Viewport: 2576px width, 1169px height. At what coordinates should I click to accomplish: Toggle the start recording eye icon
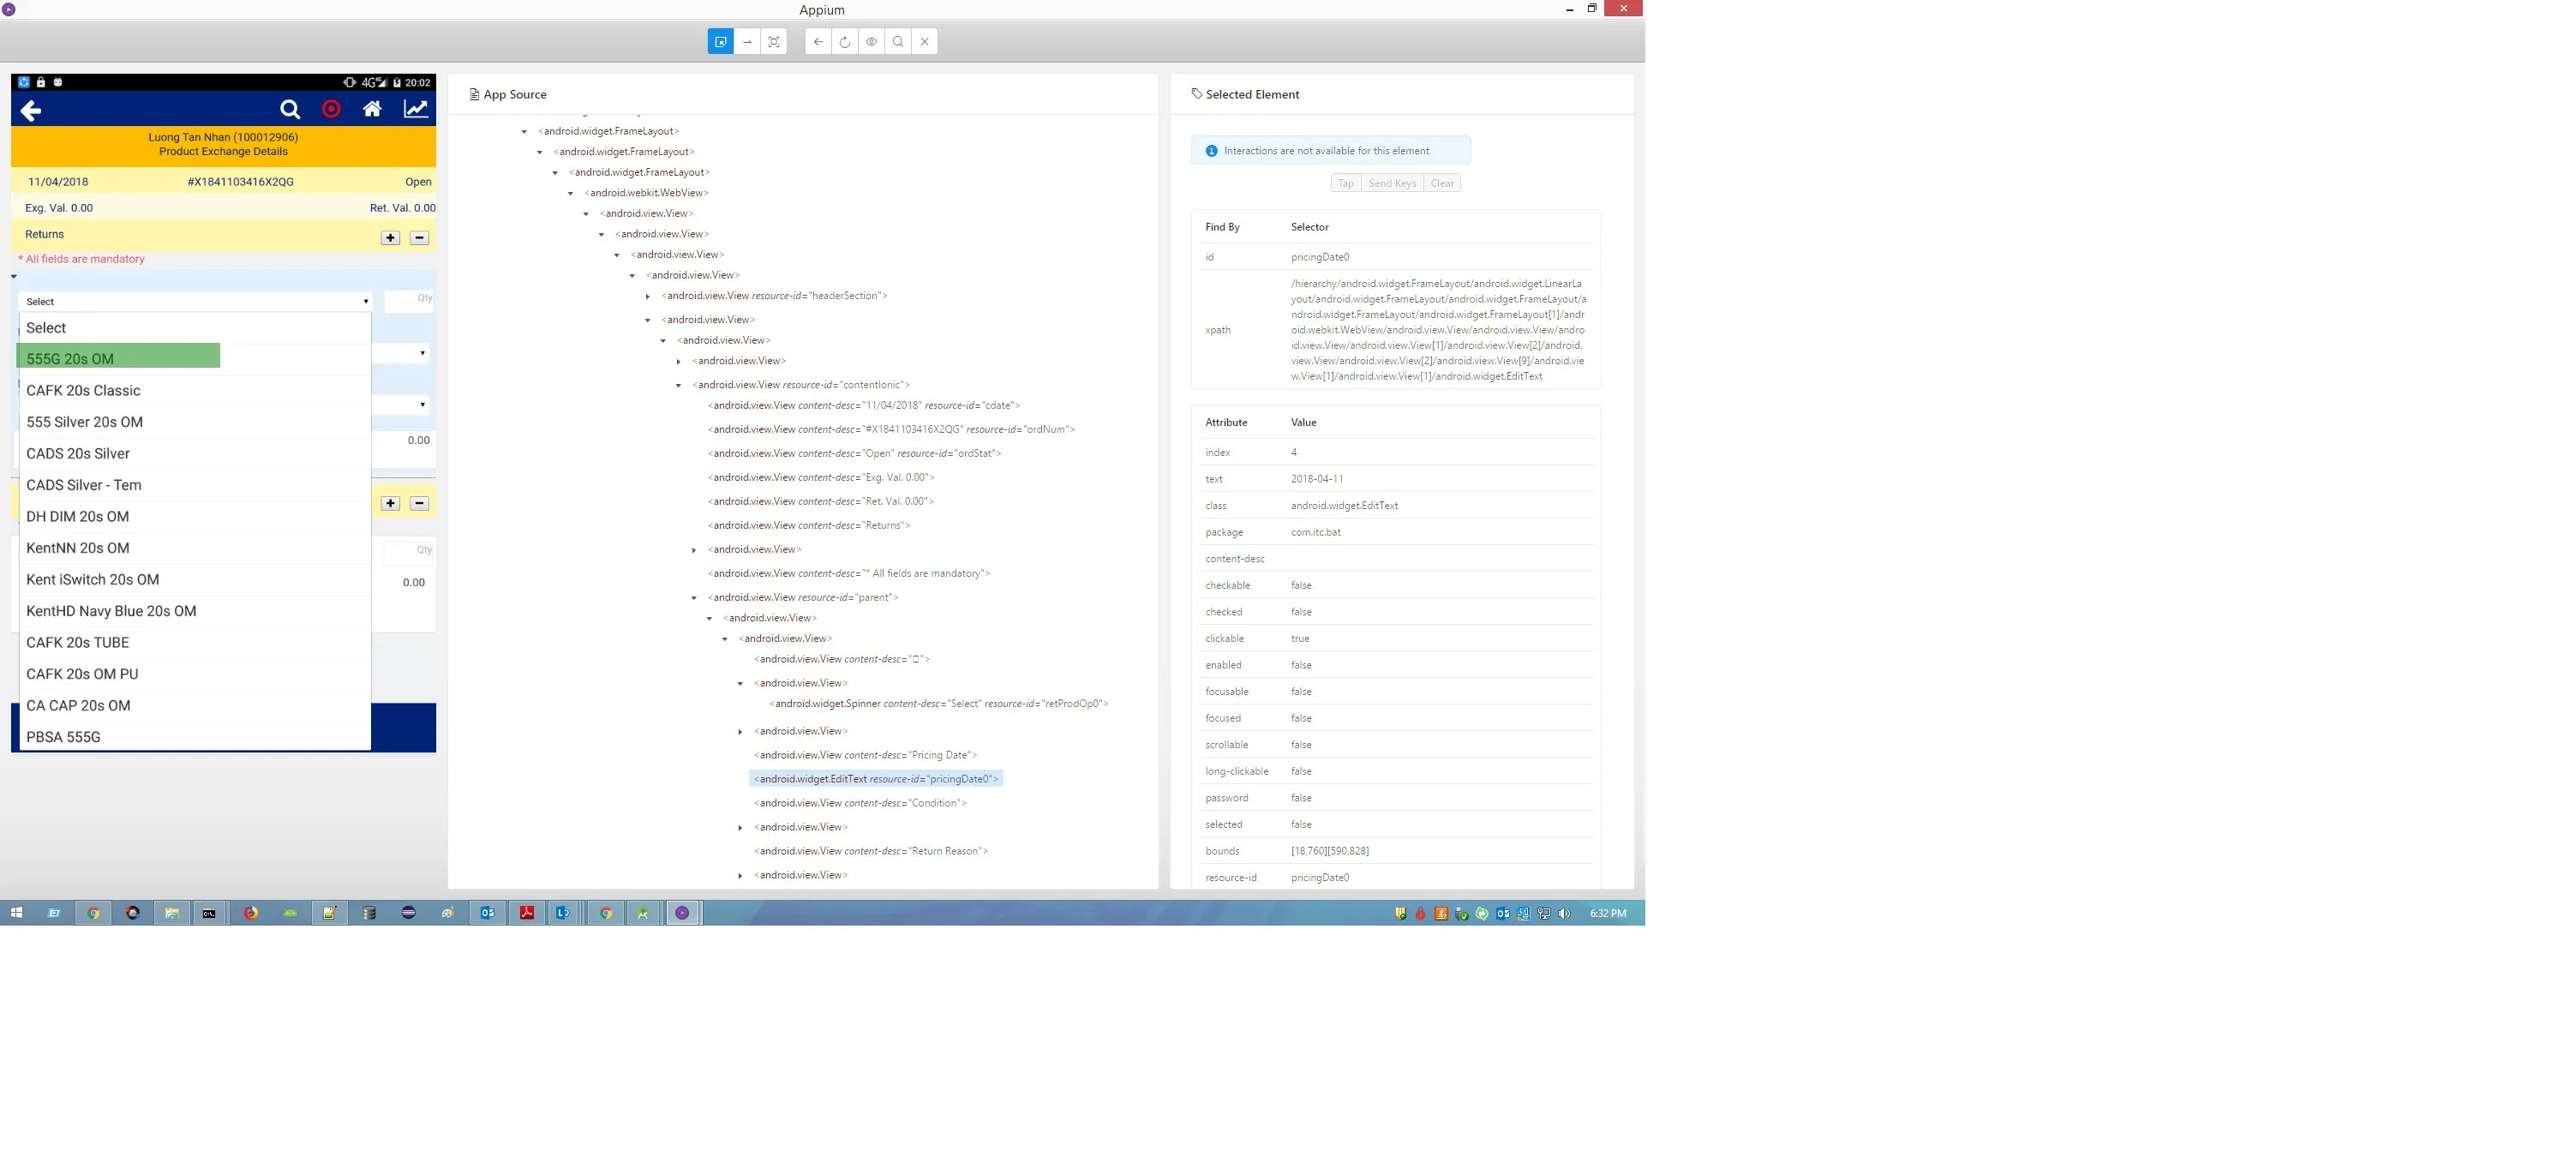[x=872, y=42]
